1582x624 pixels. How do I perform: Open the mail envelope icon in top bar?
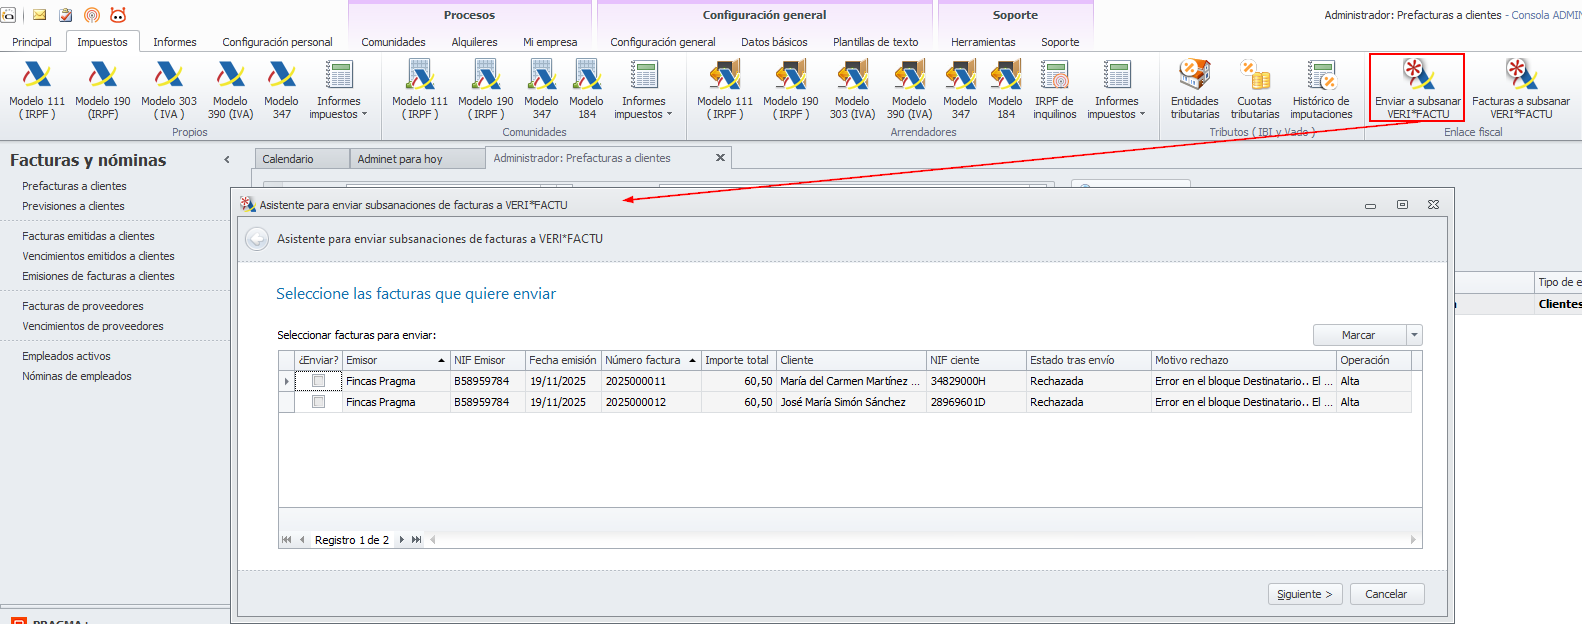click(x=40, y=15)
